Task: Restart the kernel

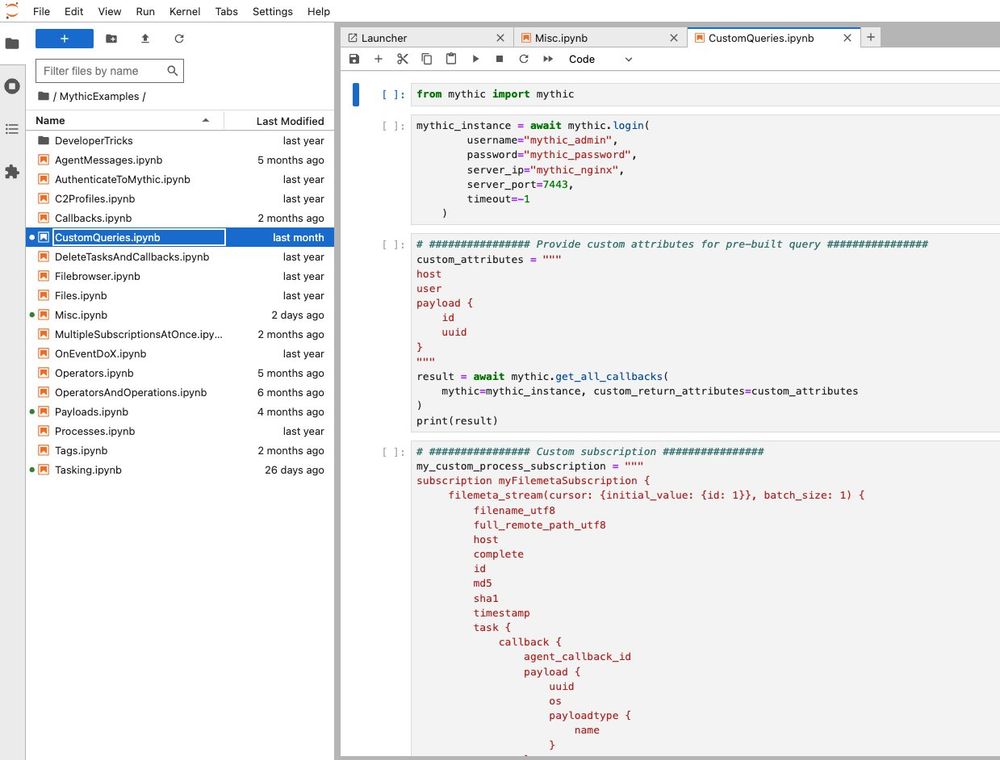Action: coord(524,59)
